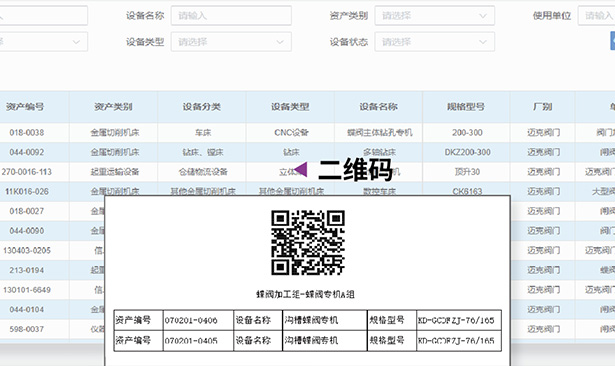This screenshot has width=615, height=366.
Task: Click the 车床 cell
Action: [203, 133]
